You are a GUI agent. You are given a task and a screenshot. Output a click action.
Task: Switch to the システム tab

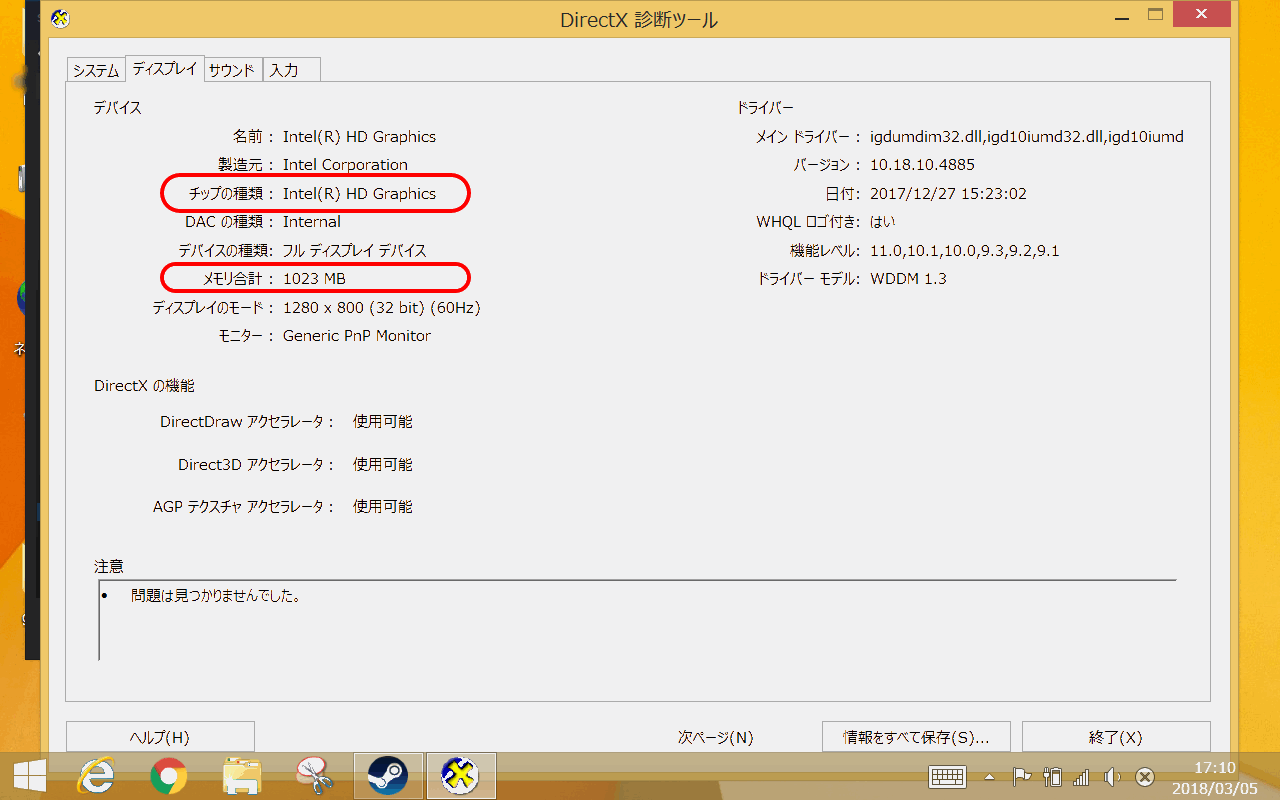point(95,70)
